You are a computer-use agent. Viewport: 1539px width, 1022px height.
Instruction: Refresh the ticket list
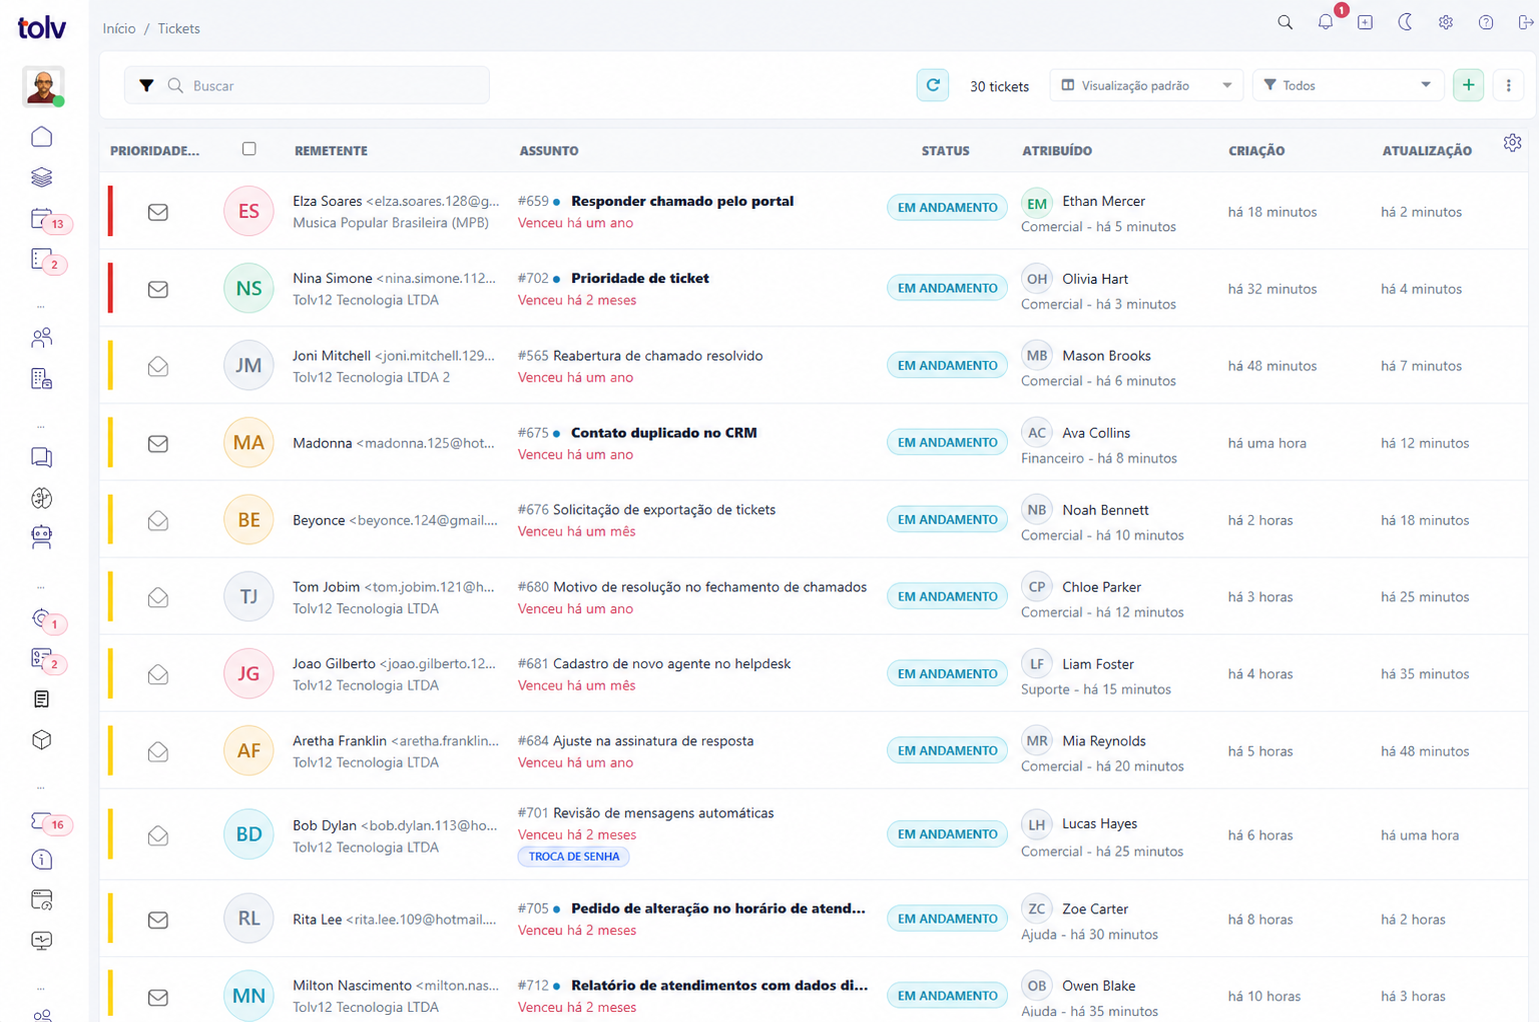[933, 85]
